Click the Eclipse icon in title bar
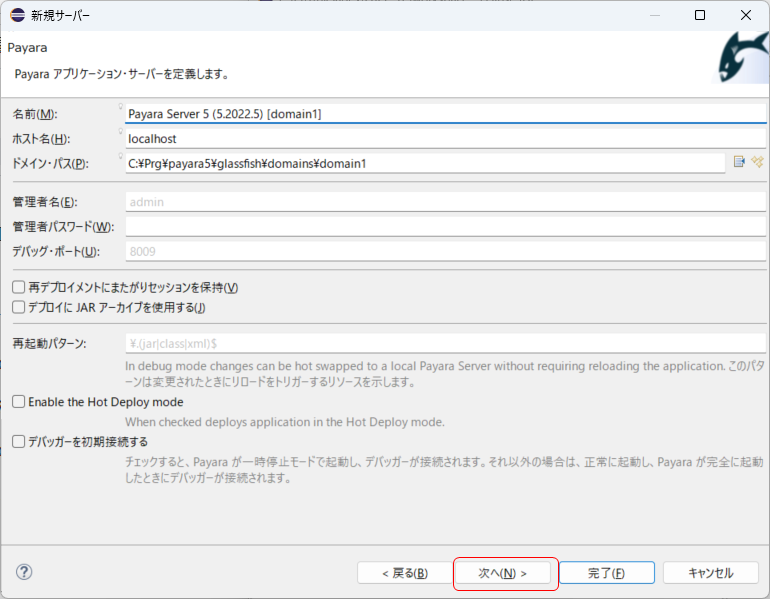The width and height of the screenshot is (770, 599). click(17, 15)
